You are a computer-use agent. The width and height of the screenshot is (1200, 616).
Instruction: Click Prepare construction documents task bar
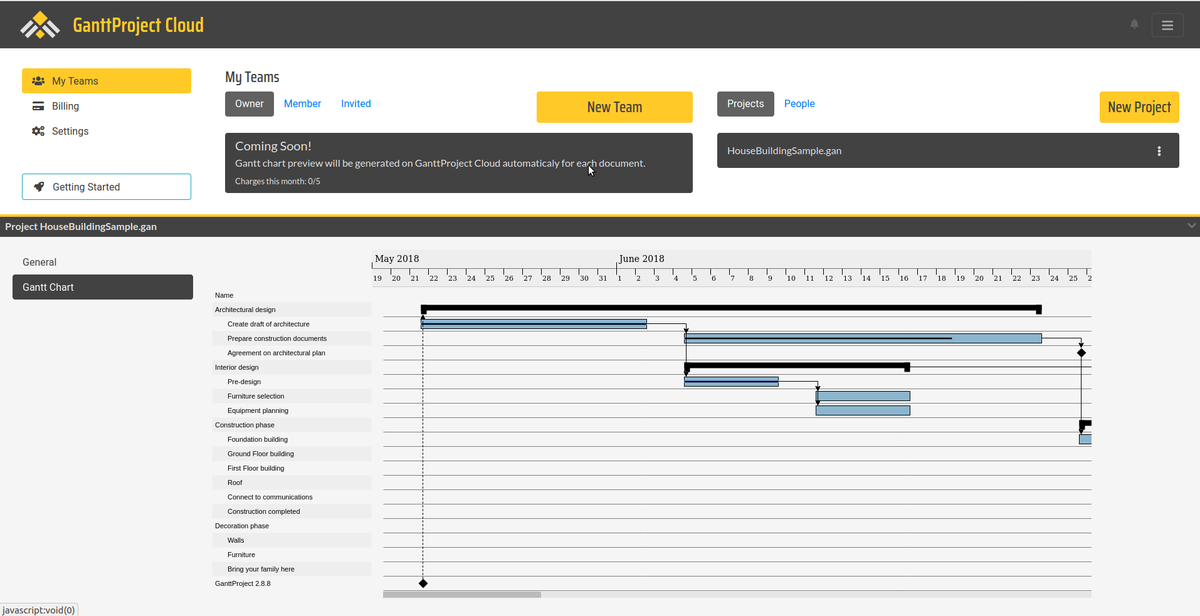(863, 339)
